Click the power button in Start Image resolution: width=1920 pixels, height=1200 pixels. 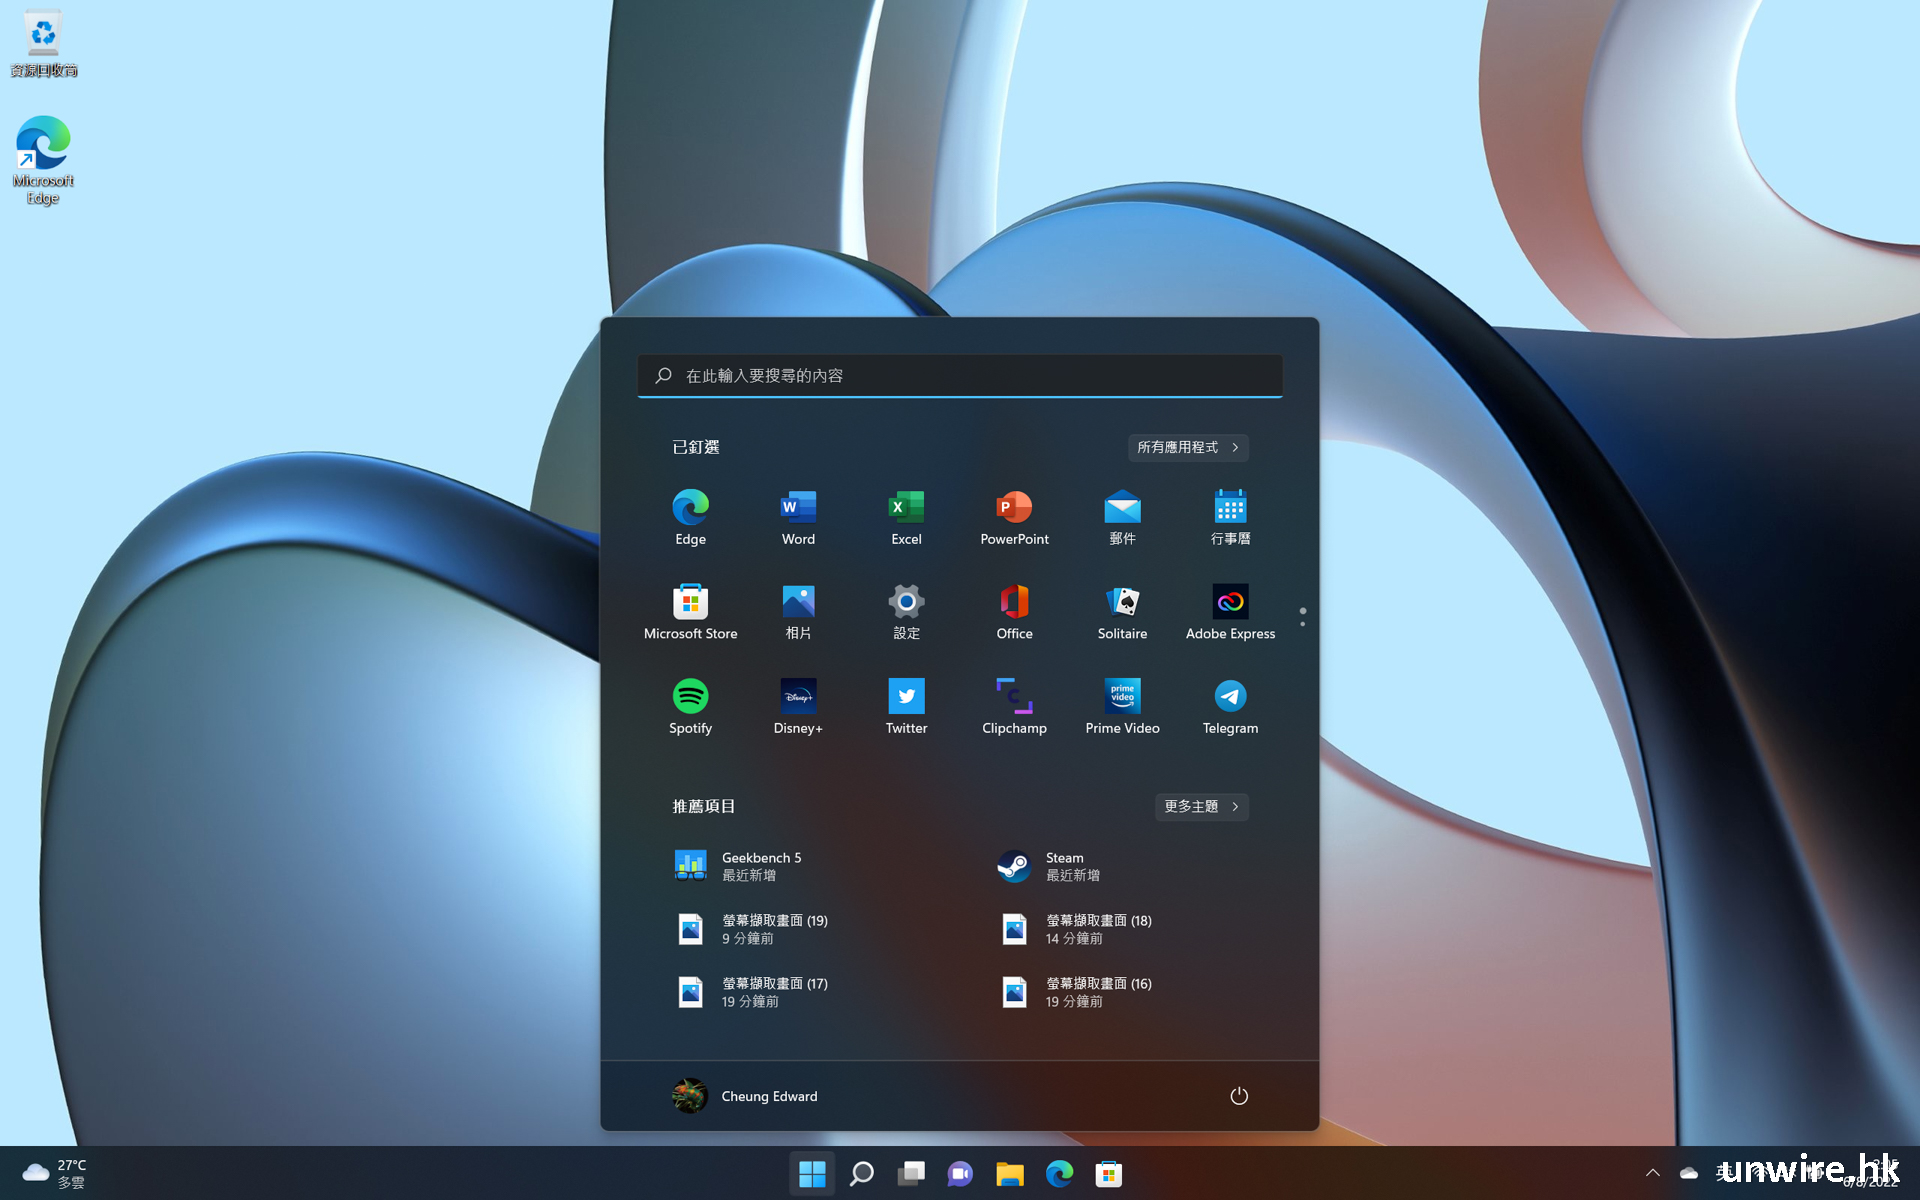pyautogui.click(x=1238, y=1096)
